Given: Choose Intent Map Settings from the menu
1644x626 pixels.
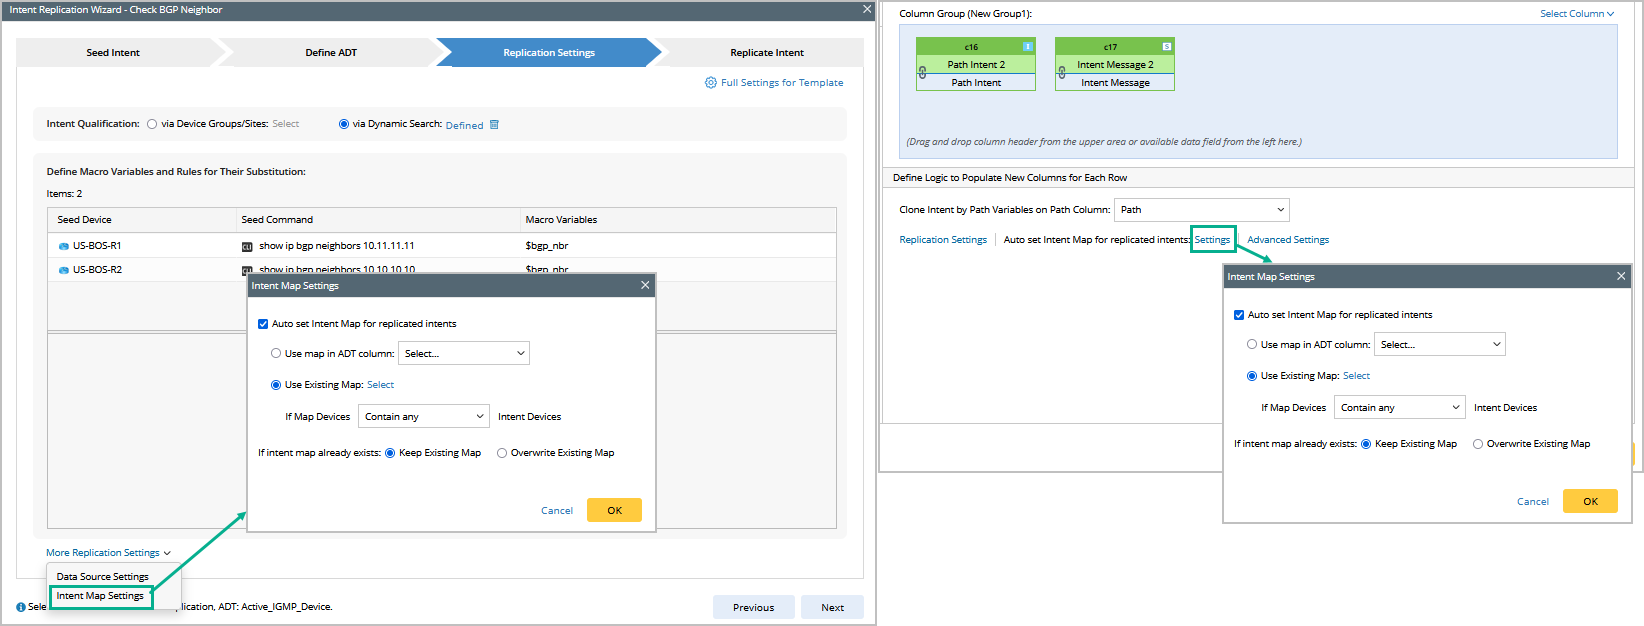Looking at the screenshot, I should pyautogui.click(x=100, y=596).
